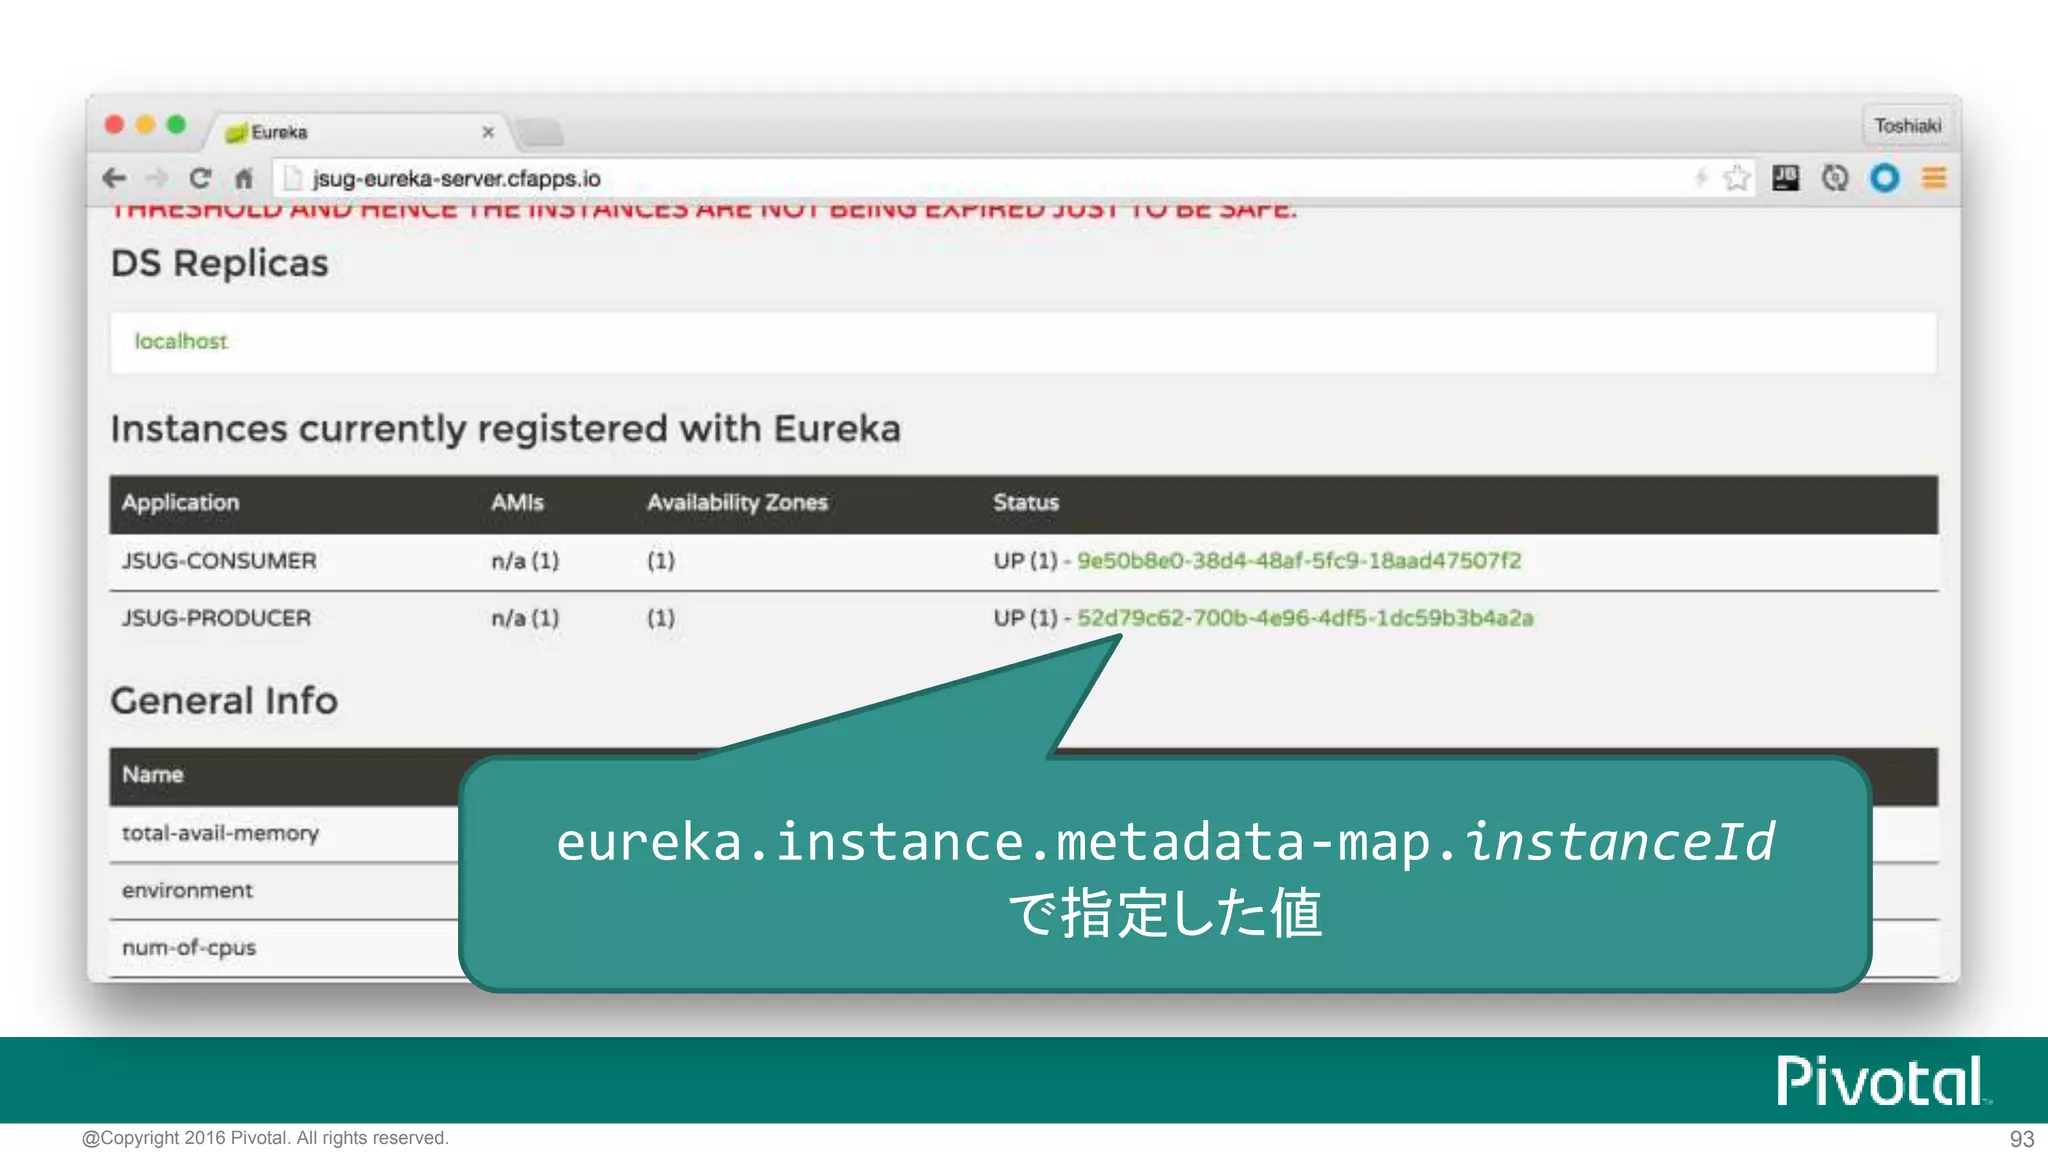The image size is (2048, 1152).
Task: Click the browser forward arrow
Action: pyautogui.click(x=157, y=178)
